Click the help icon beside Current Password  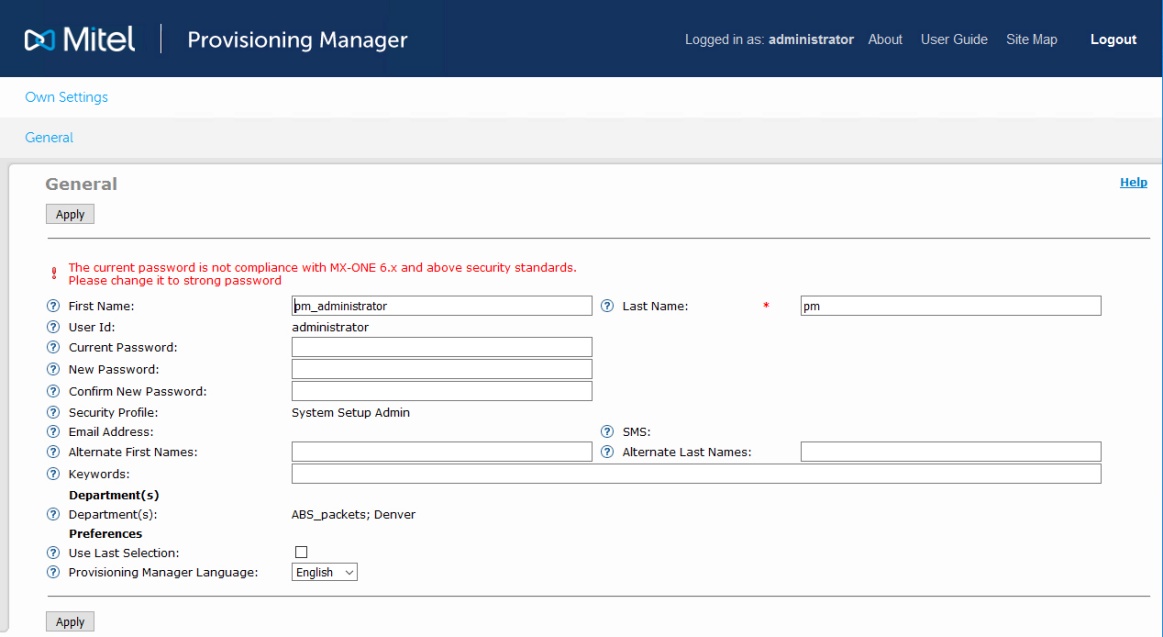click(53, 348)
